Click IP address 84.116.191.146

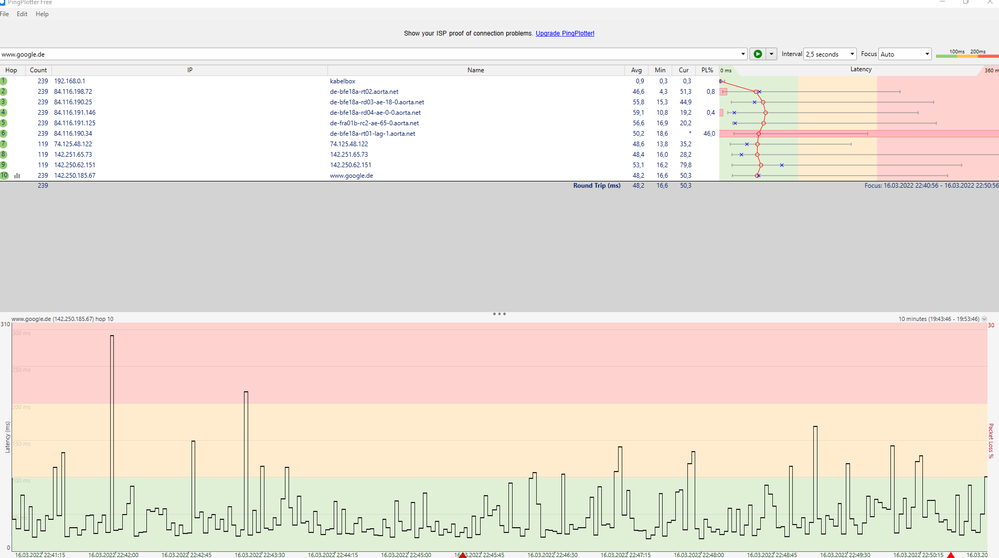click(75, 113)
